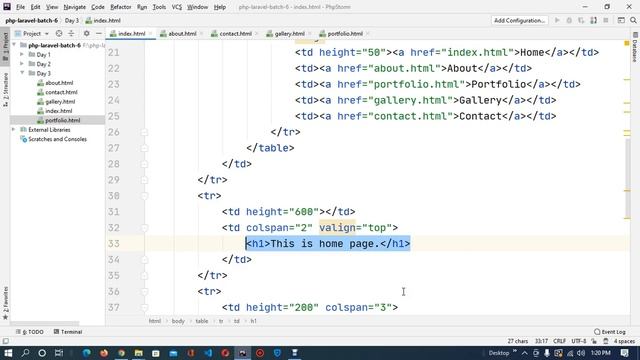640x360 pixels.
Task: Collapse the Day 3 folder
Action: [22, 73]
